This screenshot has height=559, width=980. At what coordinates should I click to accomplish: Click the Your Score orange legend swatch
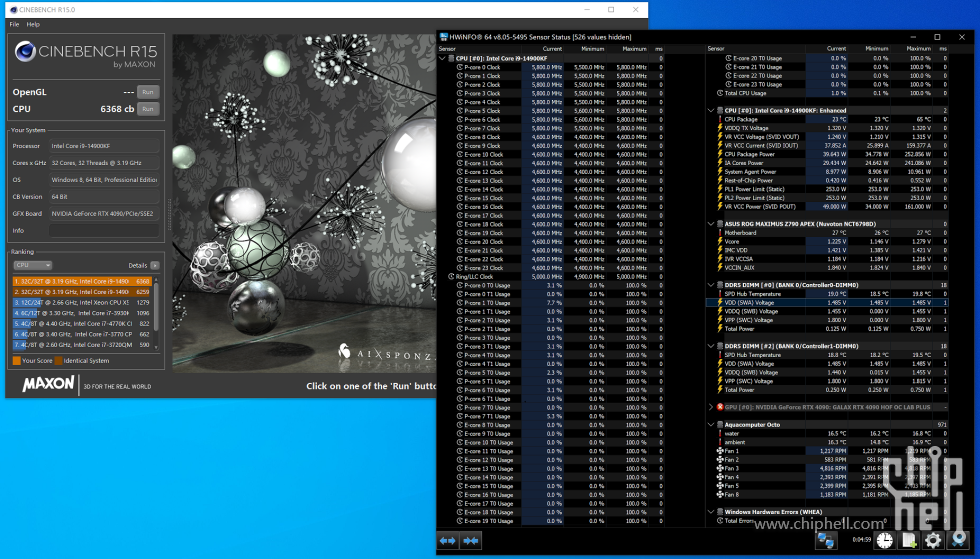pos(17,361)
